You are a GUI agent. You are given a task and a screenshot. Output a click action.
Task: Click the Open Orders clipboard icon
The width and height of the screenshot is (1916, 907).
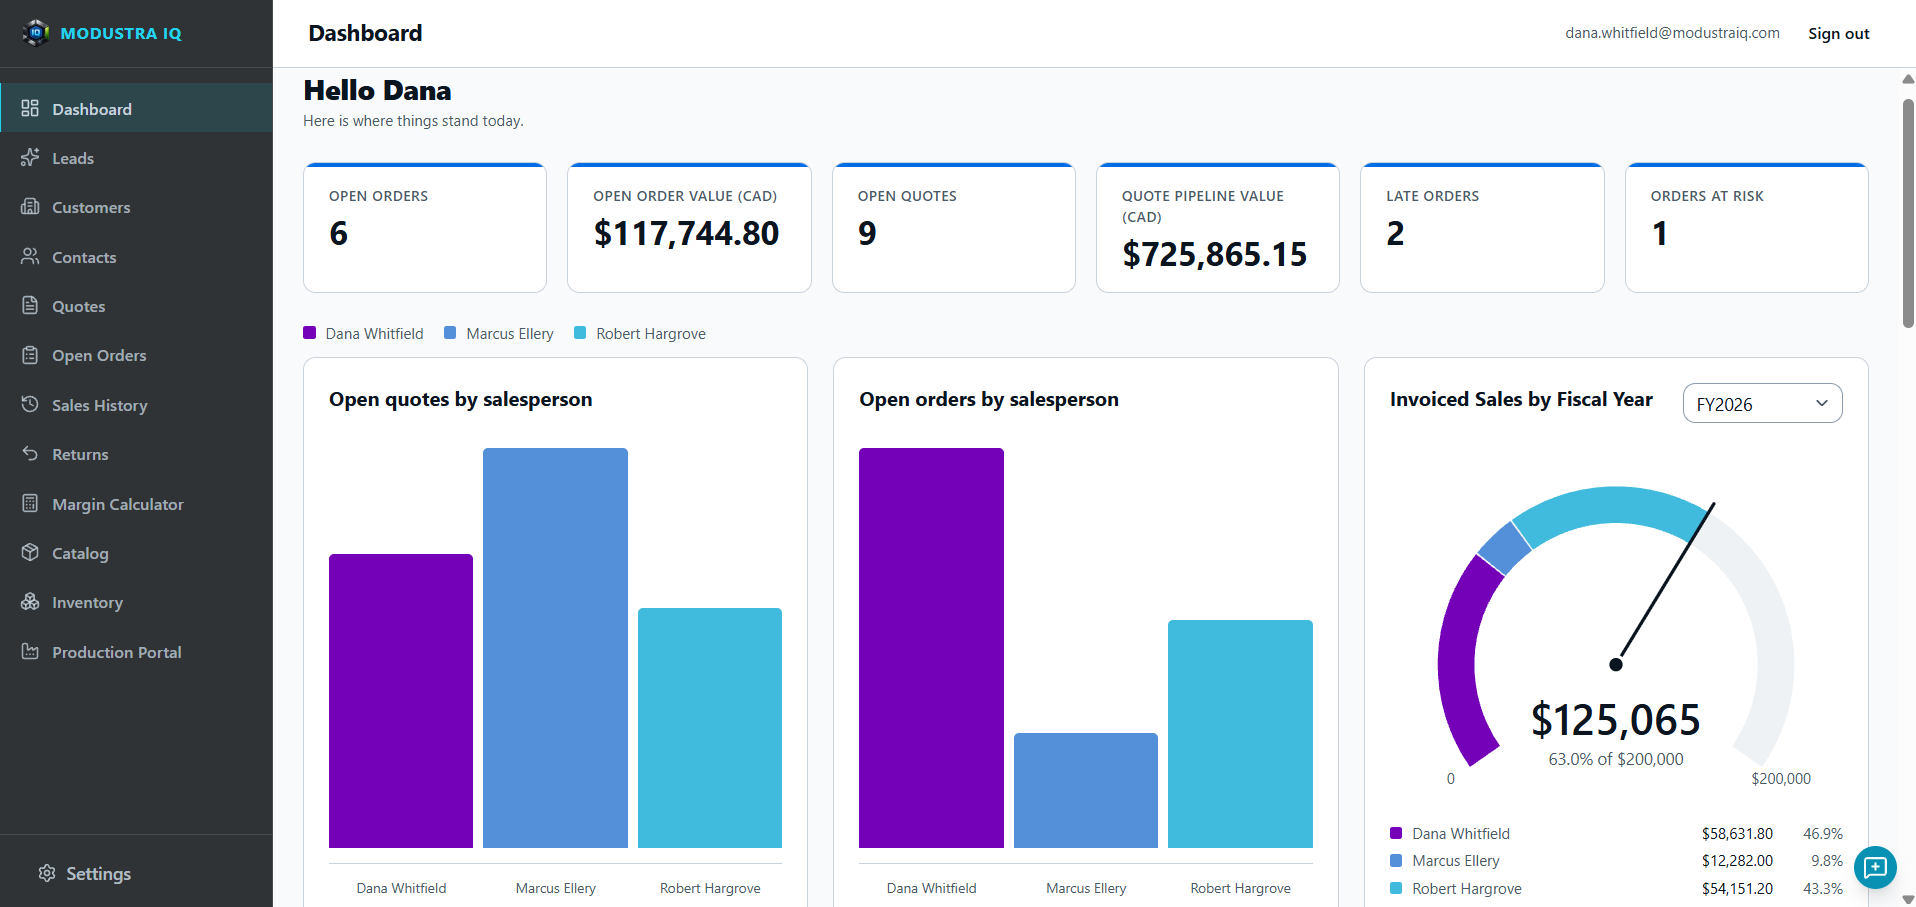tap(30, 355)
